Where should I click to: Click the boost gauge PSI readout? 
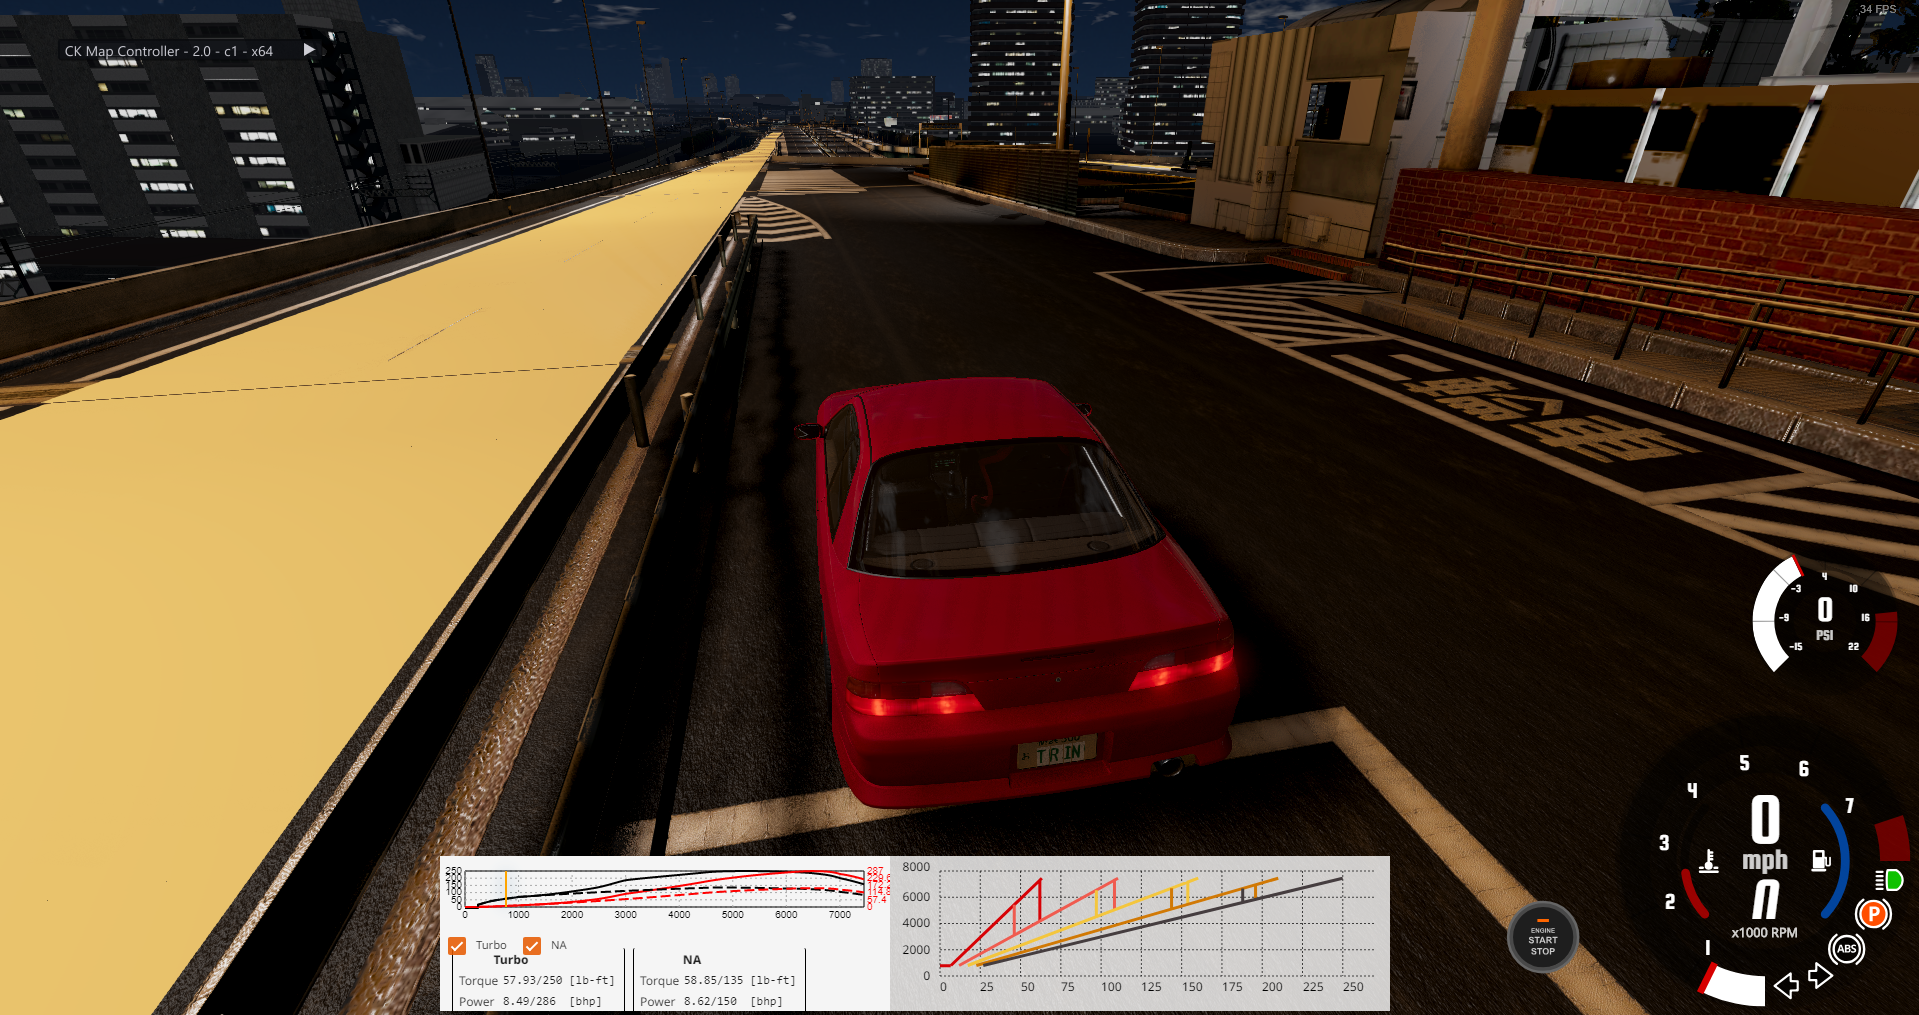point(1825,618)
